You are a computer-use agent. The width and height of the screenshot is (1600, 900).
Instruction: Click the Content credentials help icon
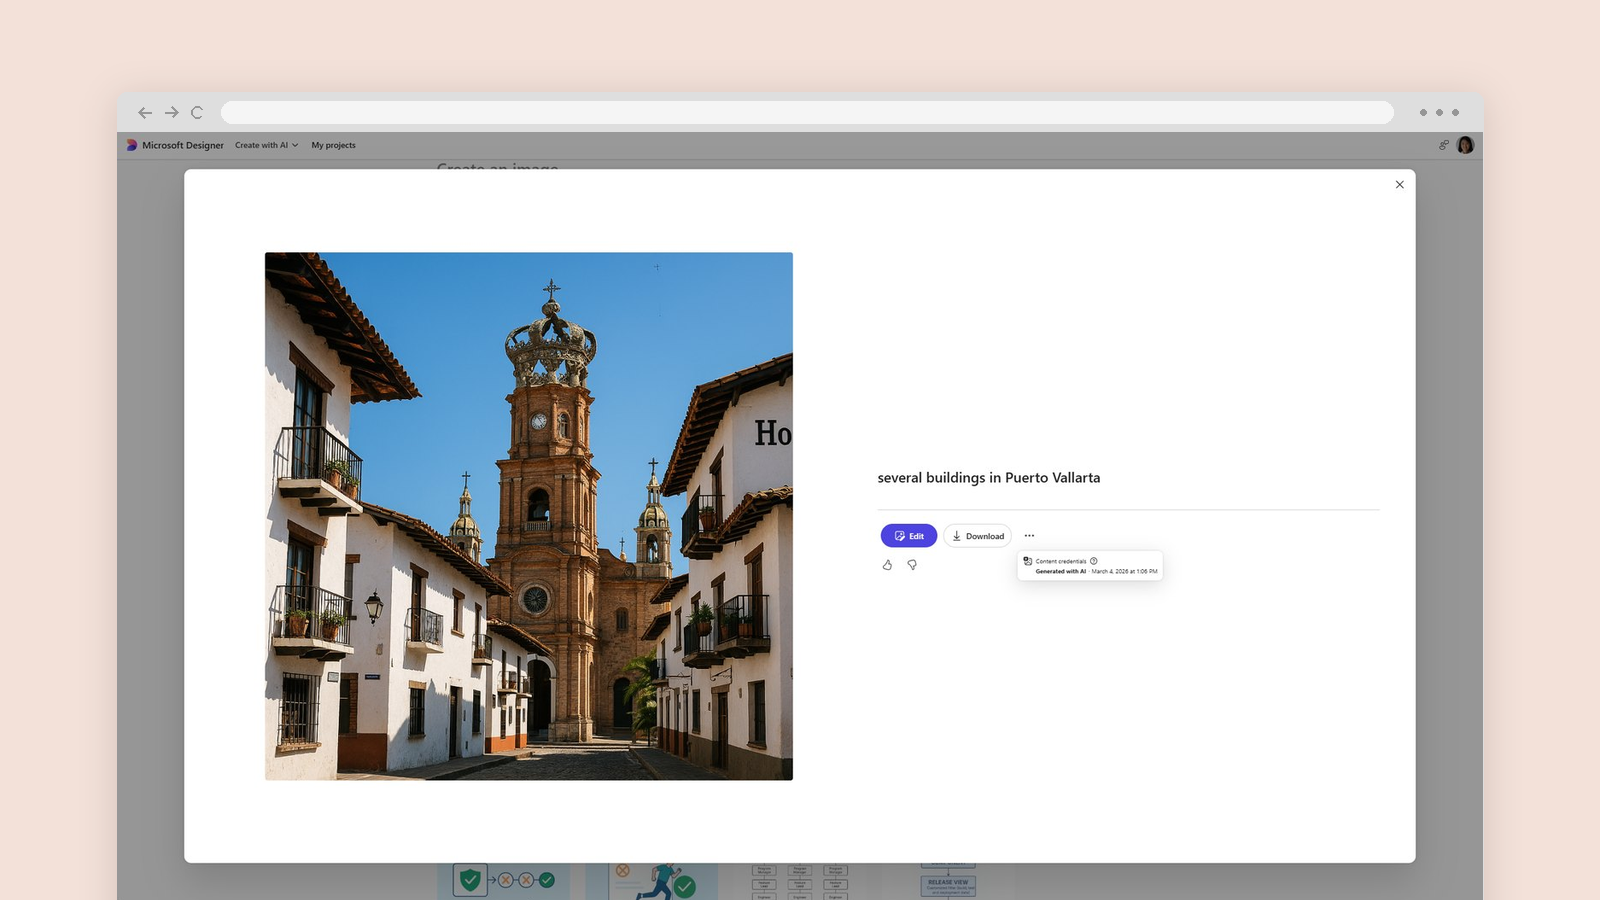tap(1094, 561)
